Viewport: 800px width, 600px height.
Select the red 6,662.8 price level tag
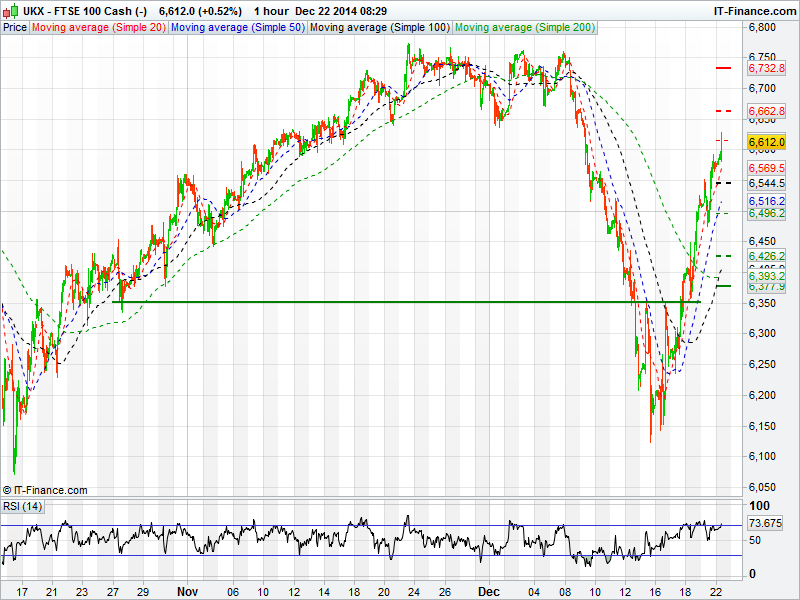[x=766, y=110]
